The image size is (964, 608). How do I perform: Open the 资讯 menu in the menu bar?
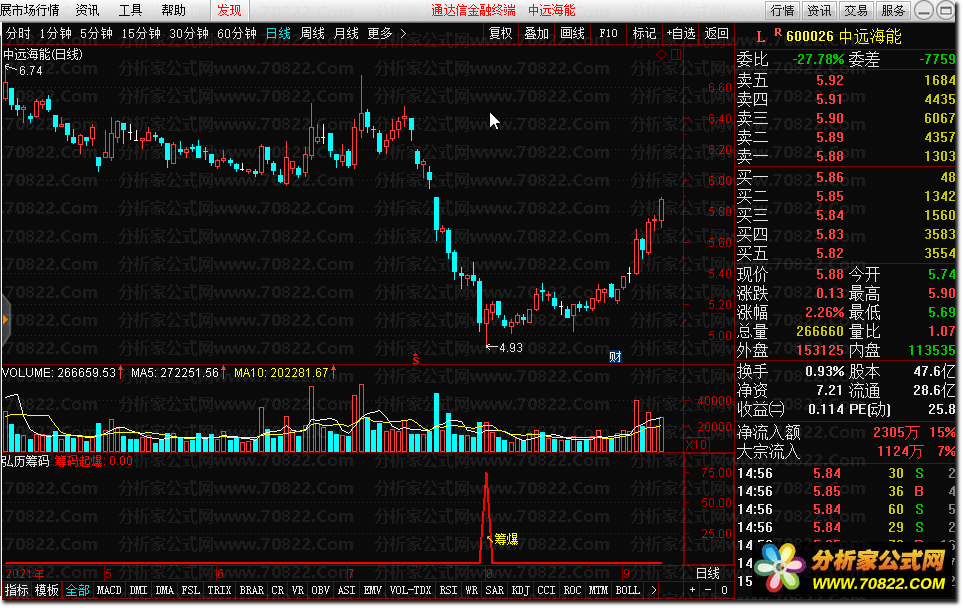click(87, 10)
